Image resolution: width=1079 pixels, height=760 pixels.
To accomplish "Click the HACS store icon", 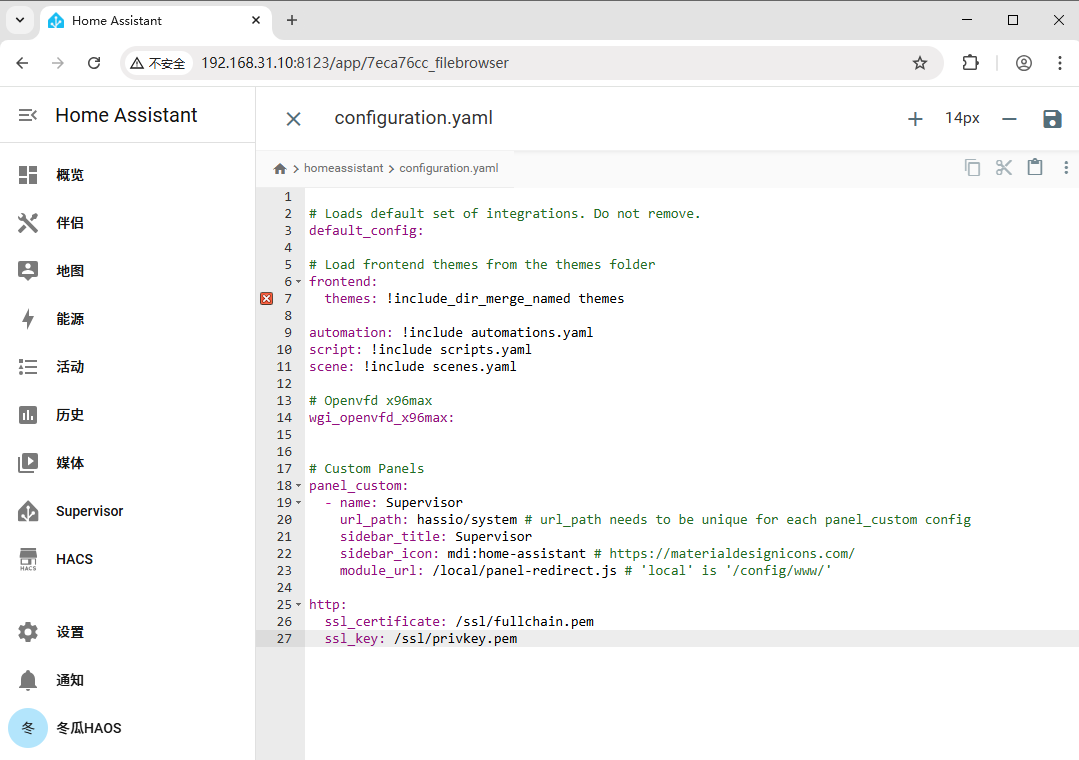I will [x=28, y=559].
